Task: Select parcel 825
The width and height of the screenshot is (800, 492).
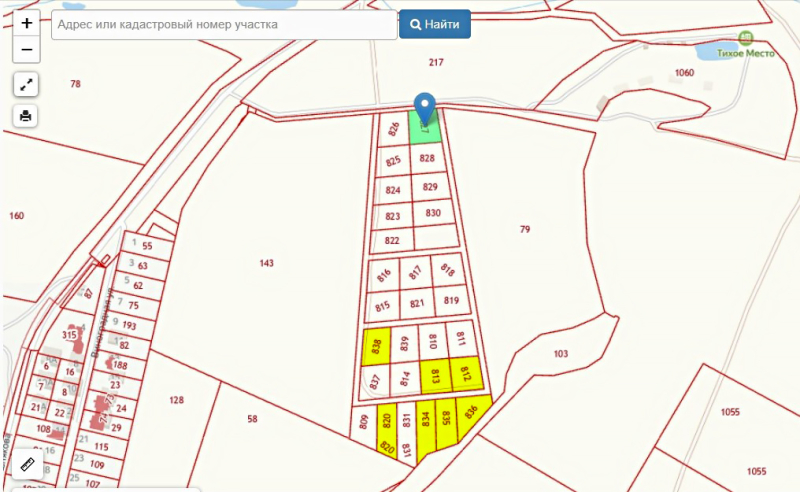Action: point(393,161)
